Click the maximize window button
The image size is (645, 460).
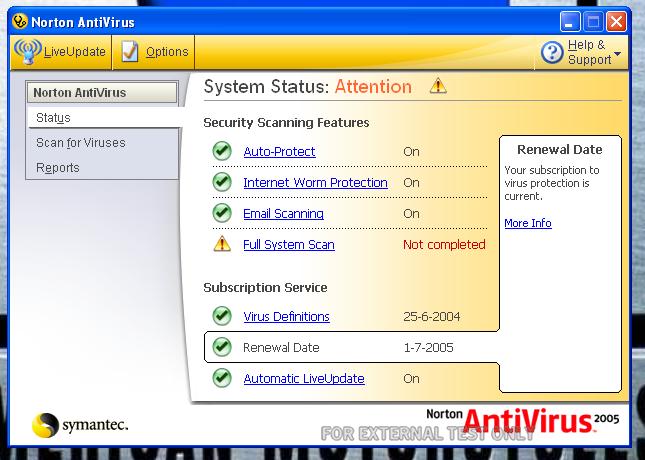click(593, 21)
